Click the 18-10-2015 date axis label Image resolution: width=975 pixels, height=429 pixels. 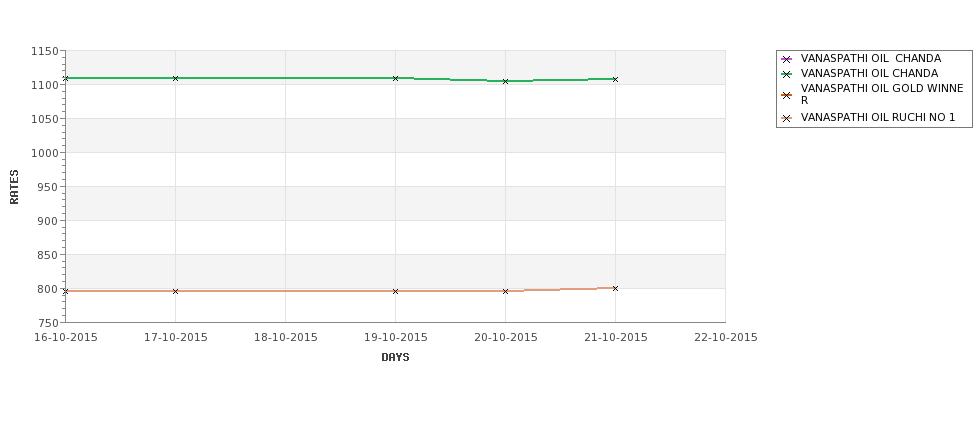[x=285, y=338]
